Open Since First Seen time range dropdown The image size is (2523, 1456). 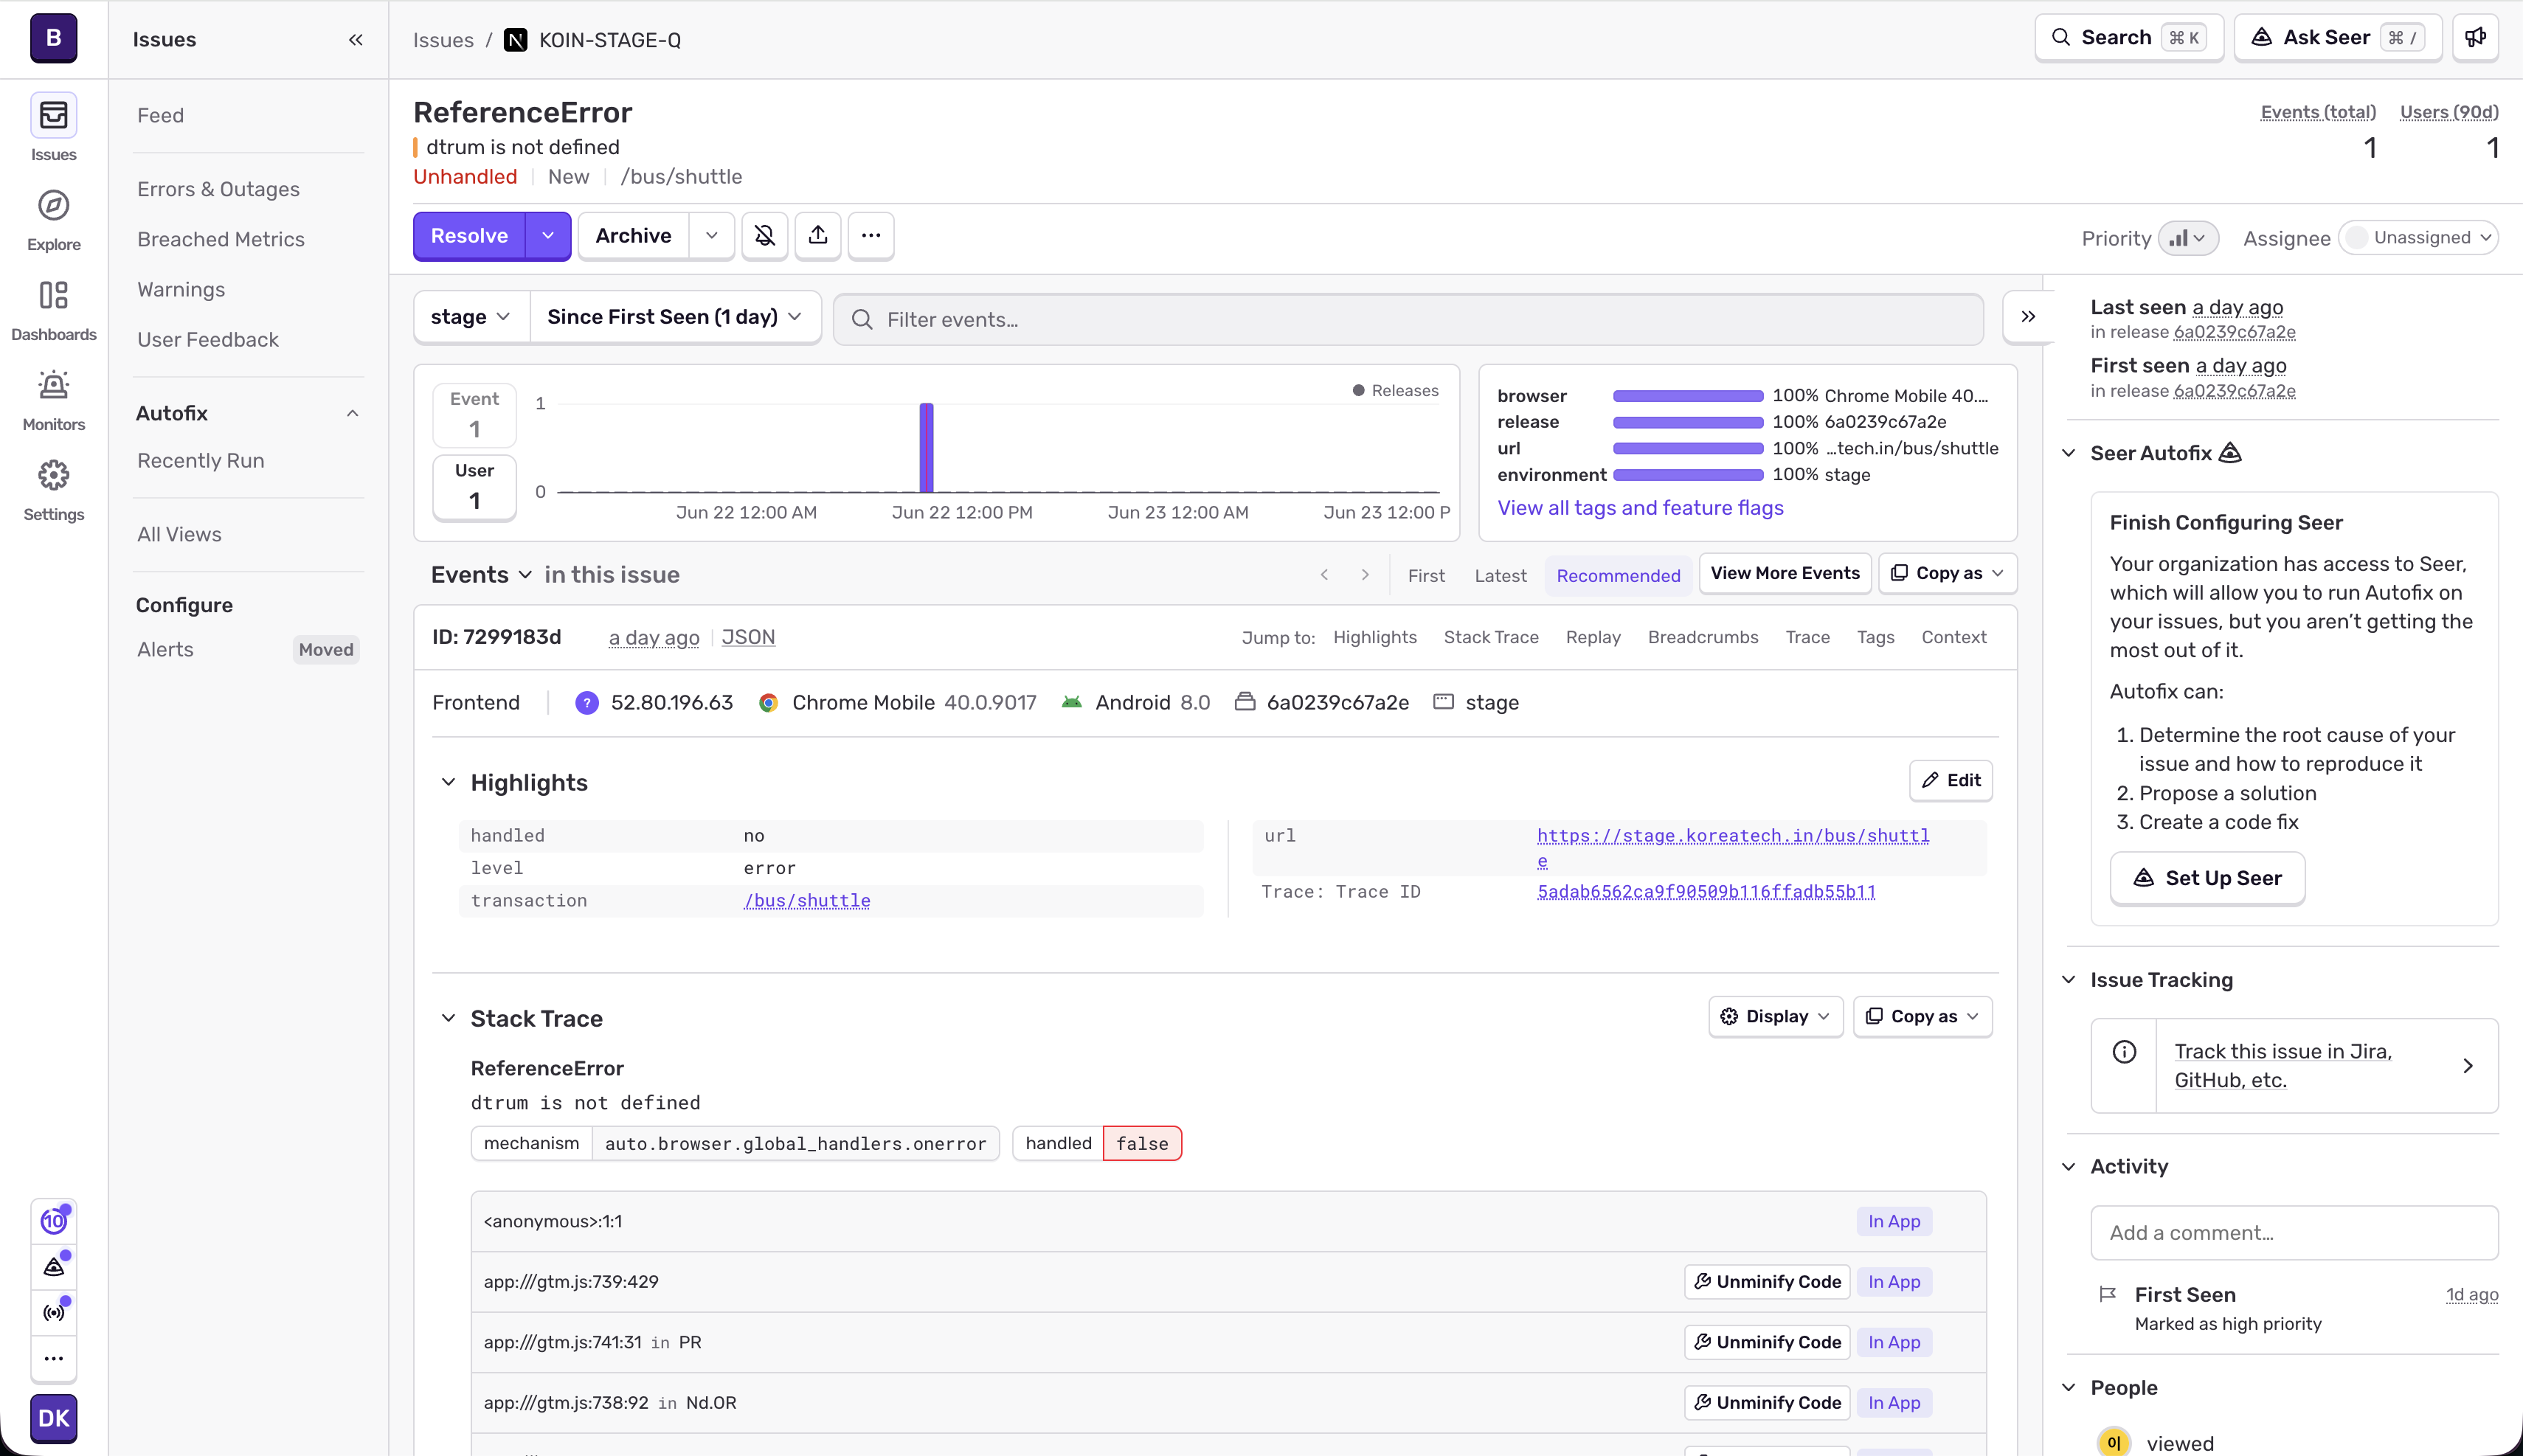click(675, 317)
